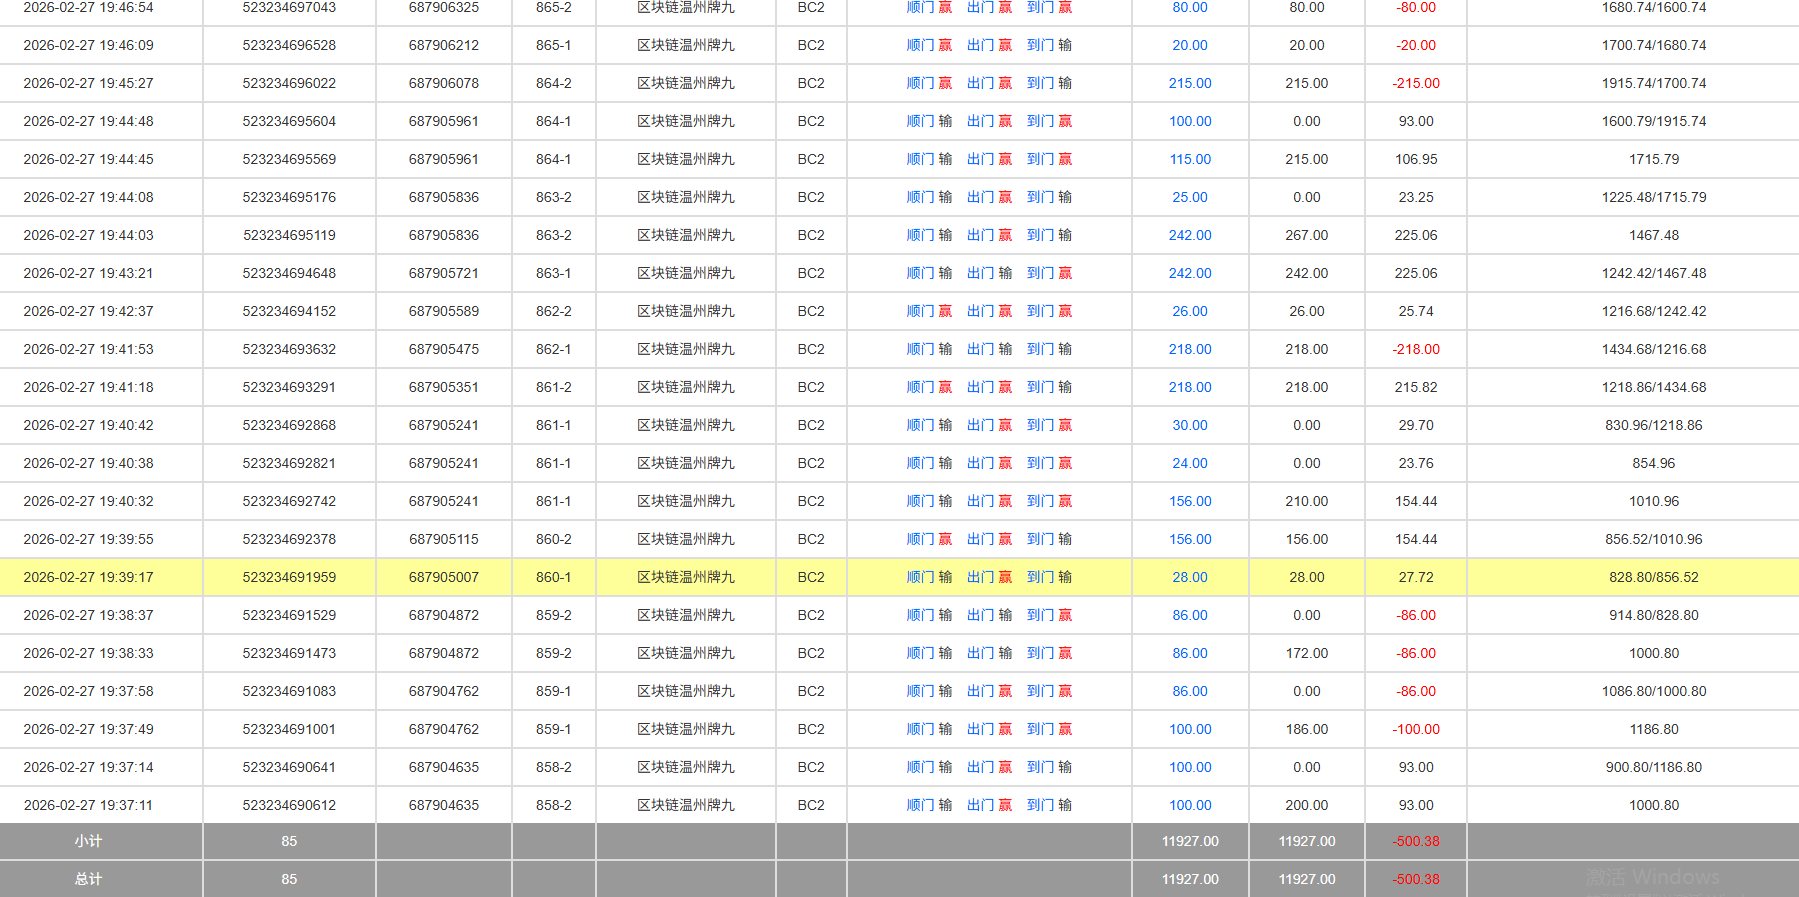Screen dimensions: 1799x897
Task: Click the -500.38 profit in 总计 row
Action: (x=1415, y=879)
